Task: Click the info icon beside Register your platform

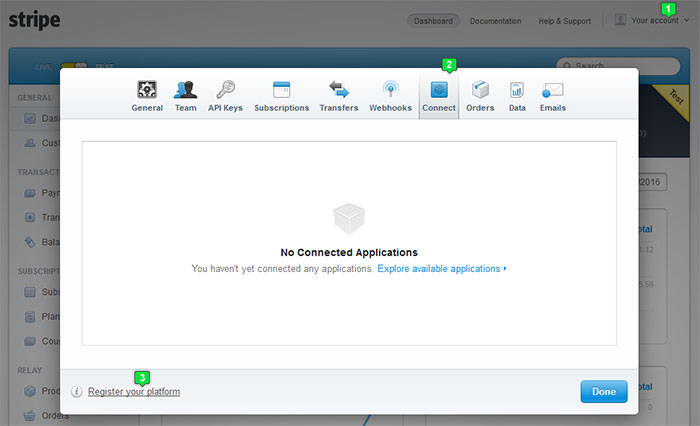Action: [x=76, y=392]
